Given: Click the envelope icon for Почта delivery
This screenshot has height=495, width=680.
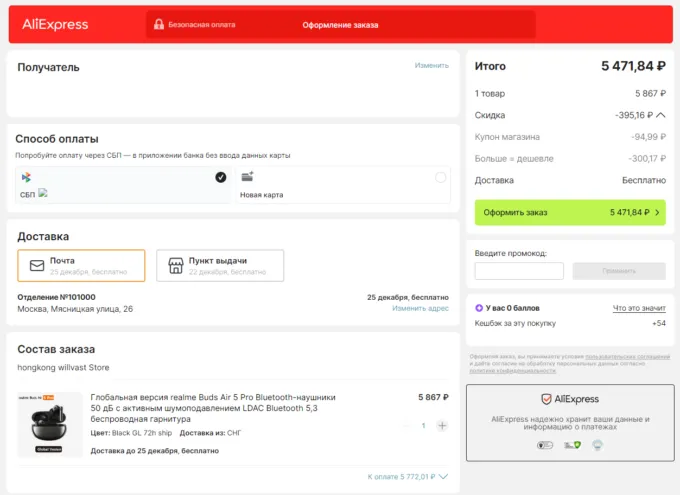Looking at the screenshot, I should pos(37,266).
